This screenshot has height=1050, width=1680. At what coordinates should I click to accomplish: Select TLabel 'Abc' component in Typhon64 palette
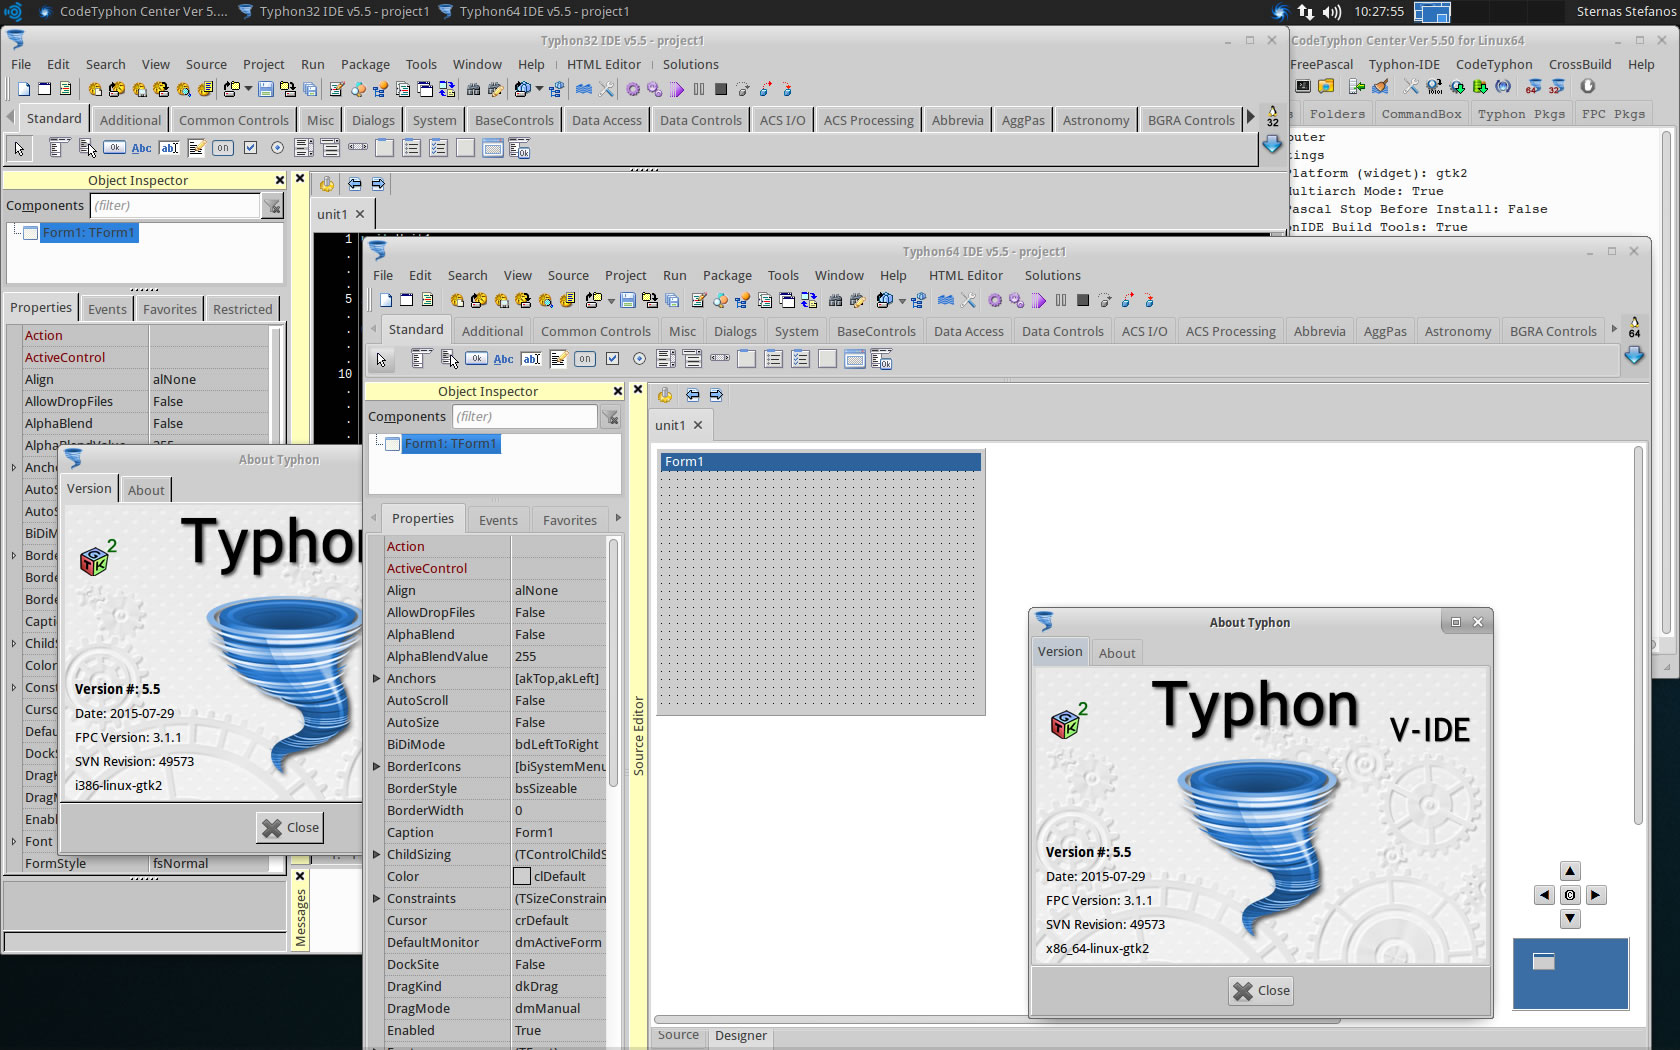coord(504,359)
